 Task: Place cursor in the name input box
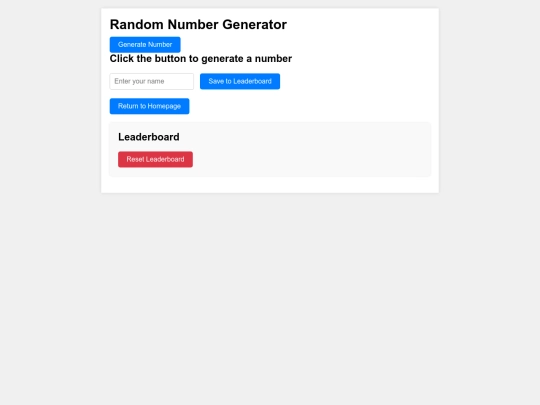pyautogui.click(x=152, y=81)
